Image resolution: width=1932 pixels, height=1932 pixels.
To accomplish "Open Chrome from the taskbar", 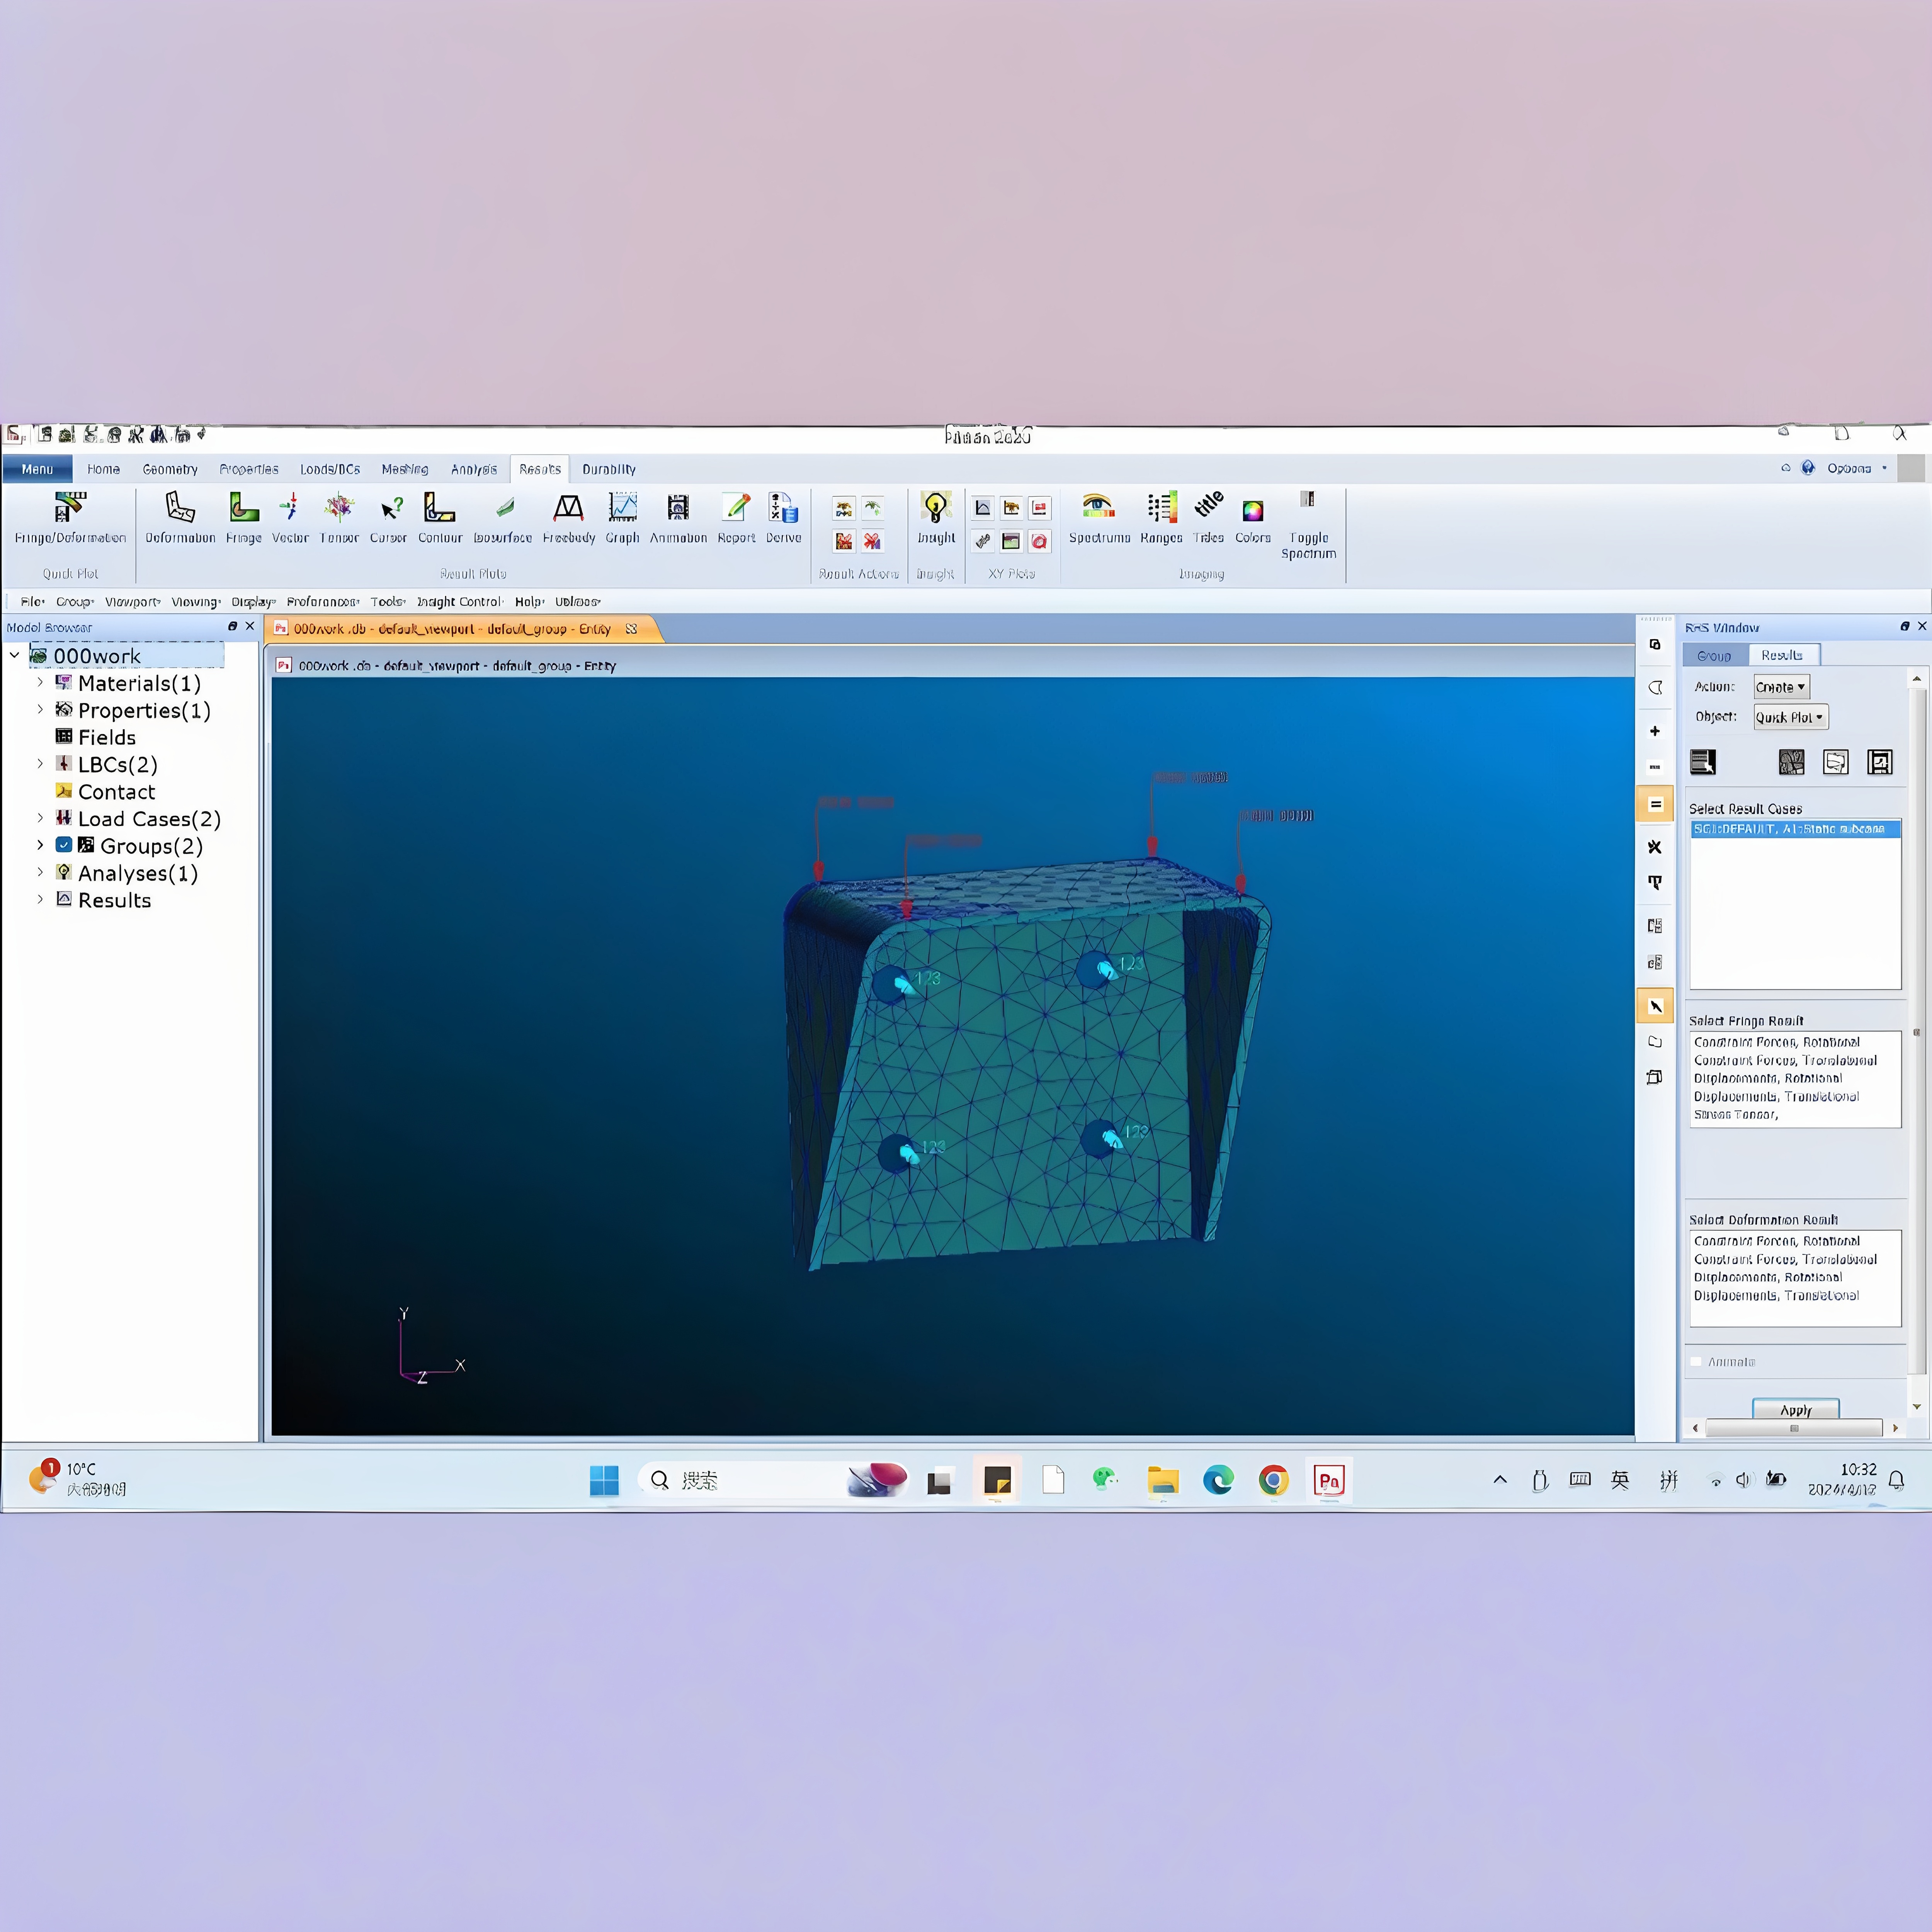I will (1273, 1480).
